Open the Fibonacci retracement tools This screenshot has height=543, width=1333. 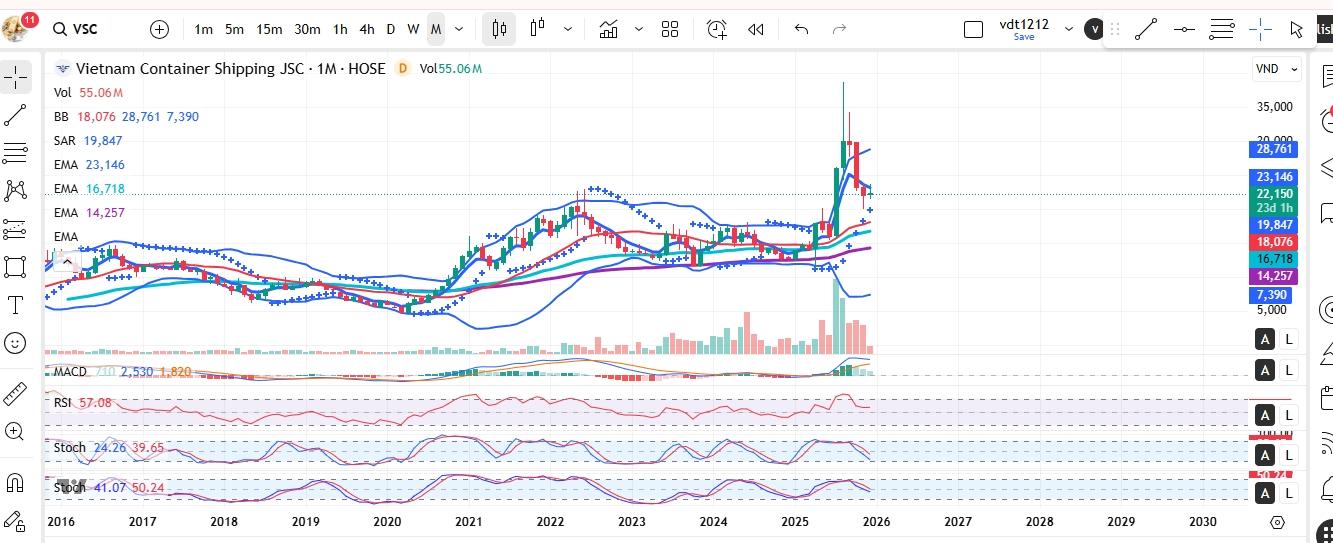pos(15,153)
